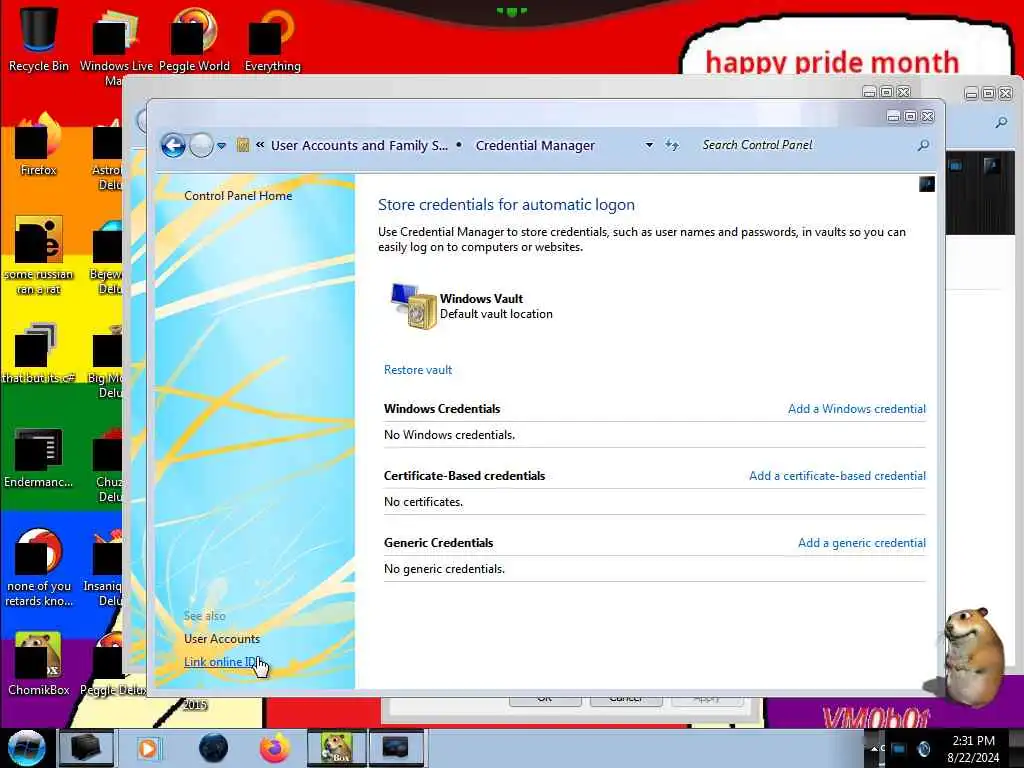Image resolution: width=1024 pixels, height=768 pixels.
Task: Click the Restore vault link
Action: [x=418, y=370]
